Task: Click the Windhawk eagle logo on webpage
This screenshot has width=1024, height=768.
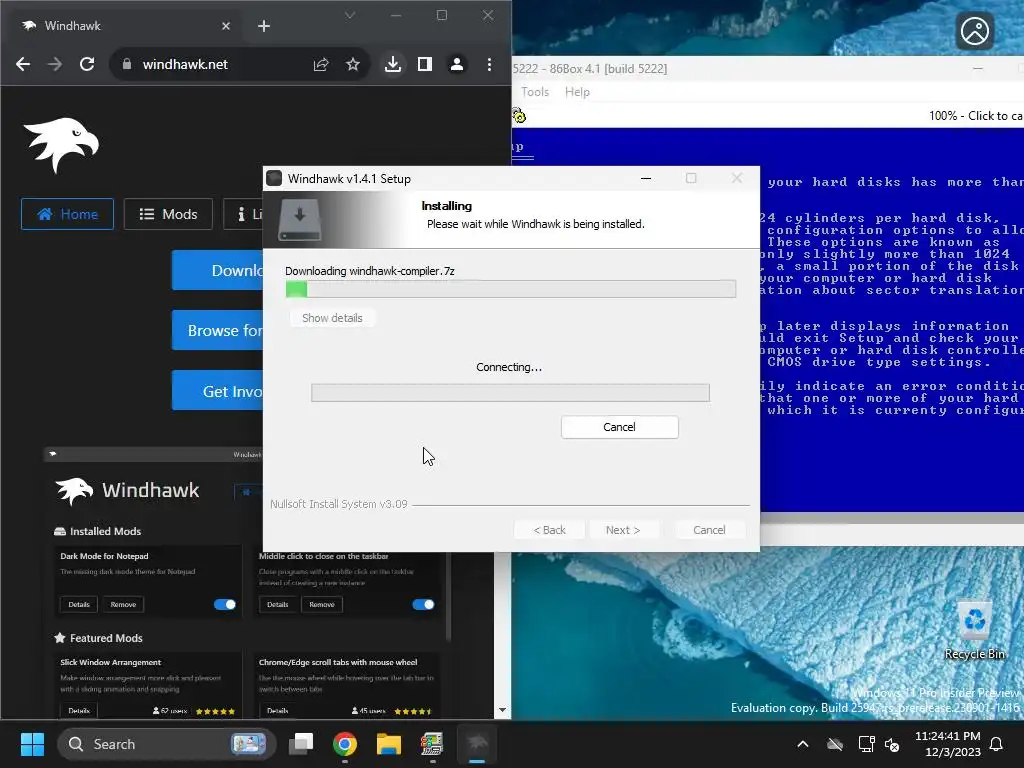Action: click(x=61, y=145)
